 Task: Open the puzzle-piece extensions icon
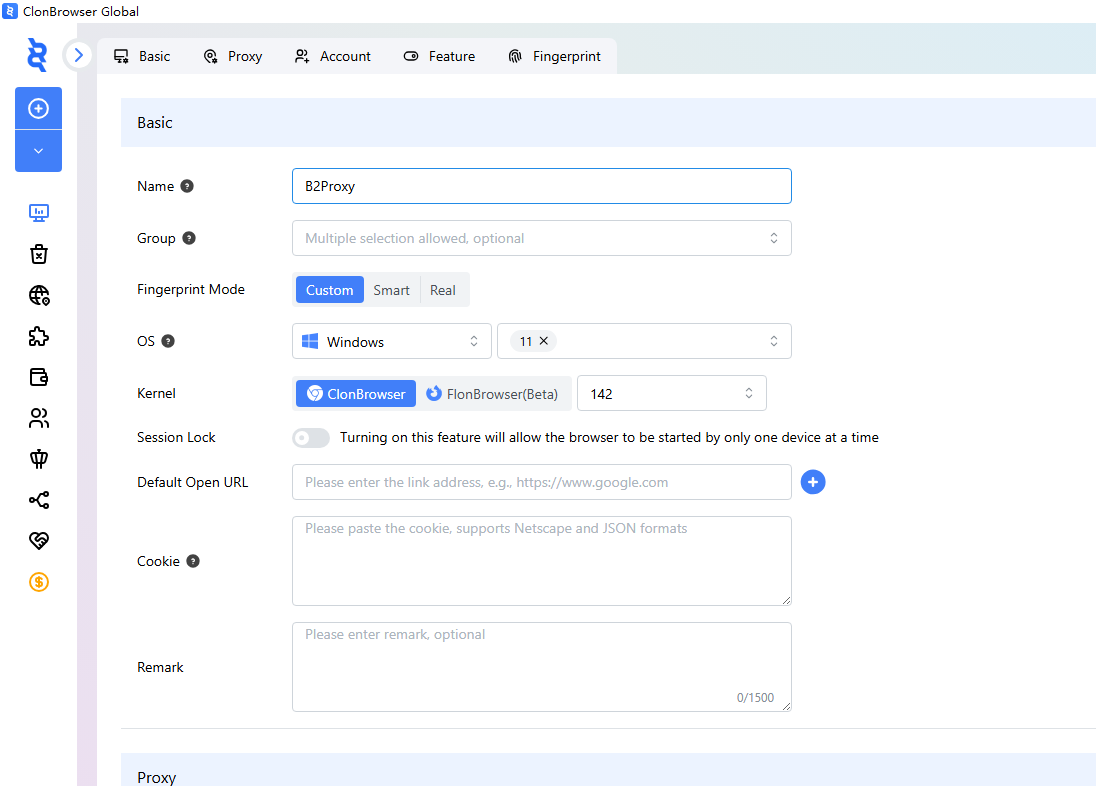tap(39, 336)
